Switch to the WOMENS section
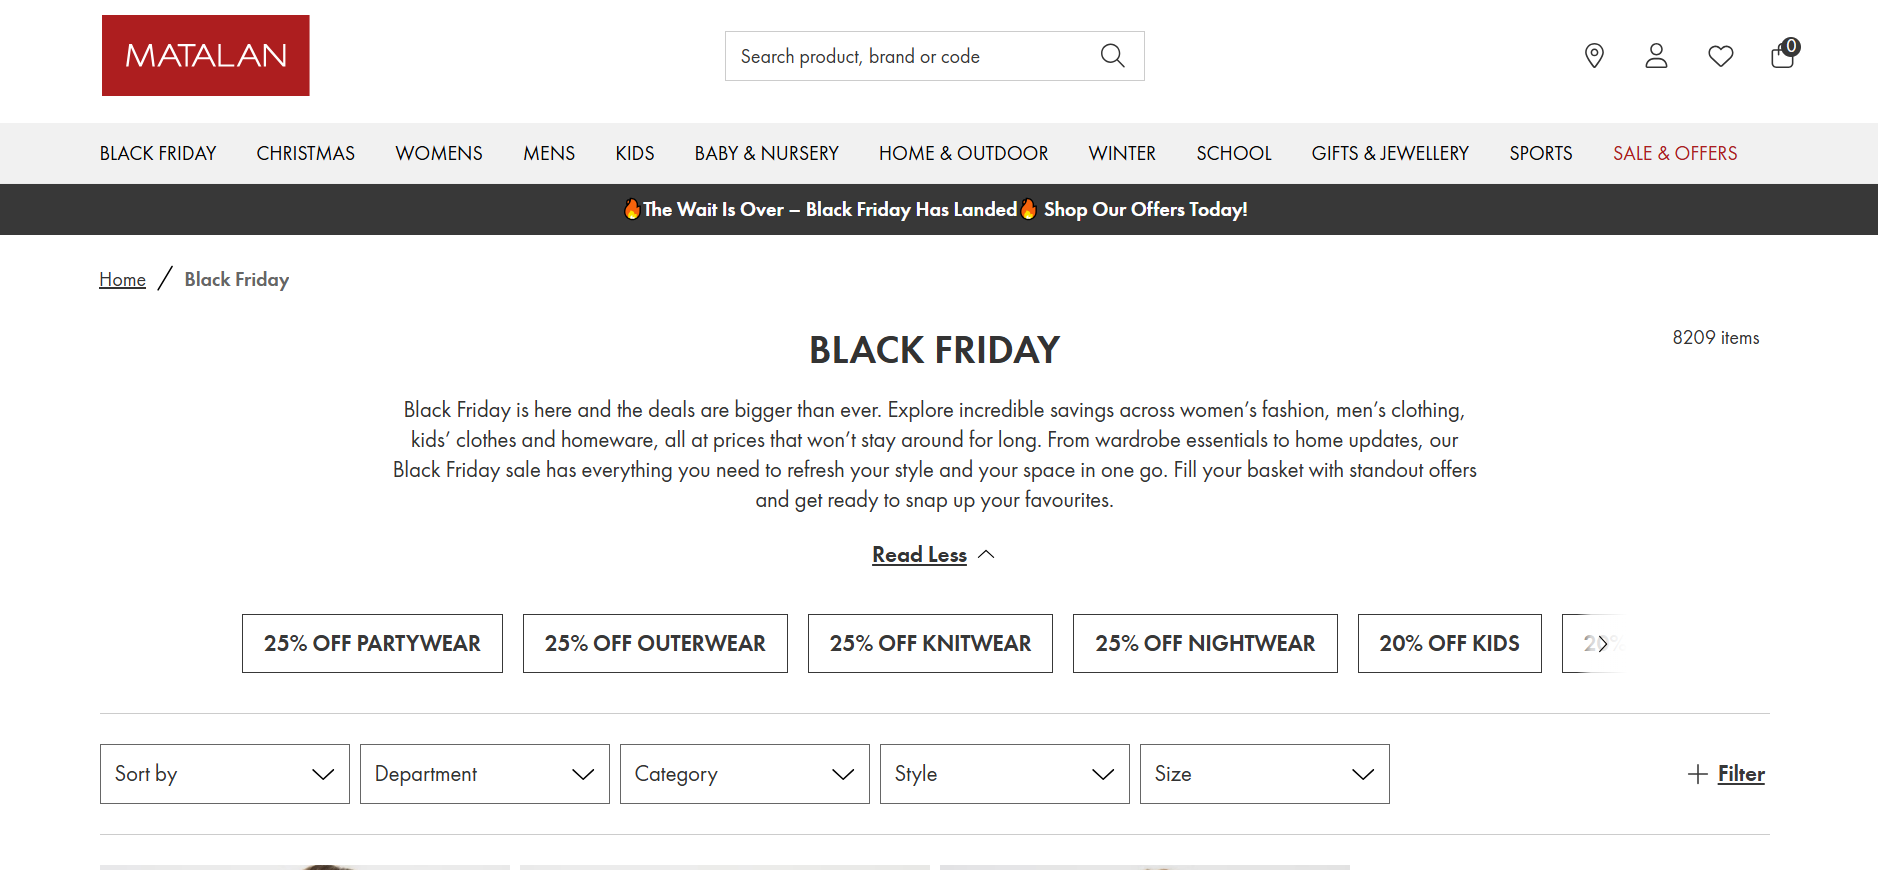Image resolution: width=1878 pixels, height=870 pixels. click(438, 153)
